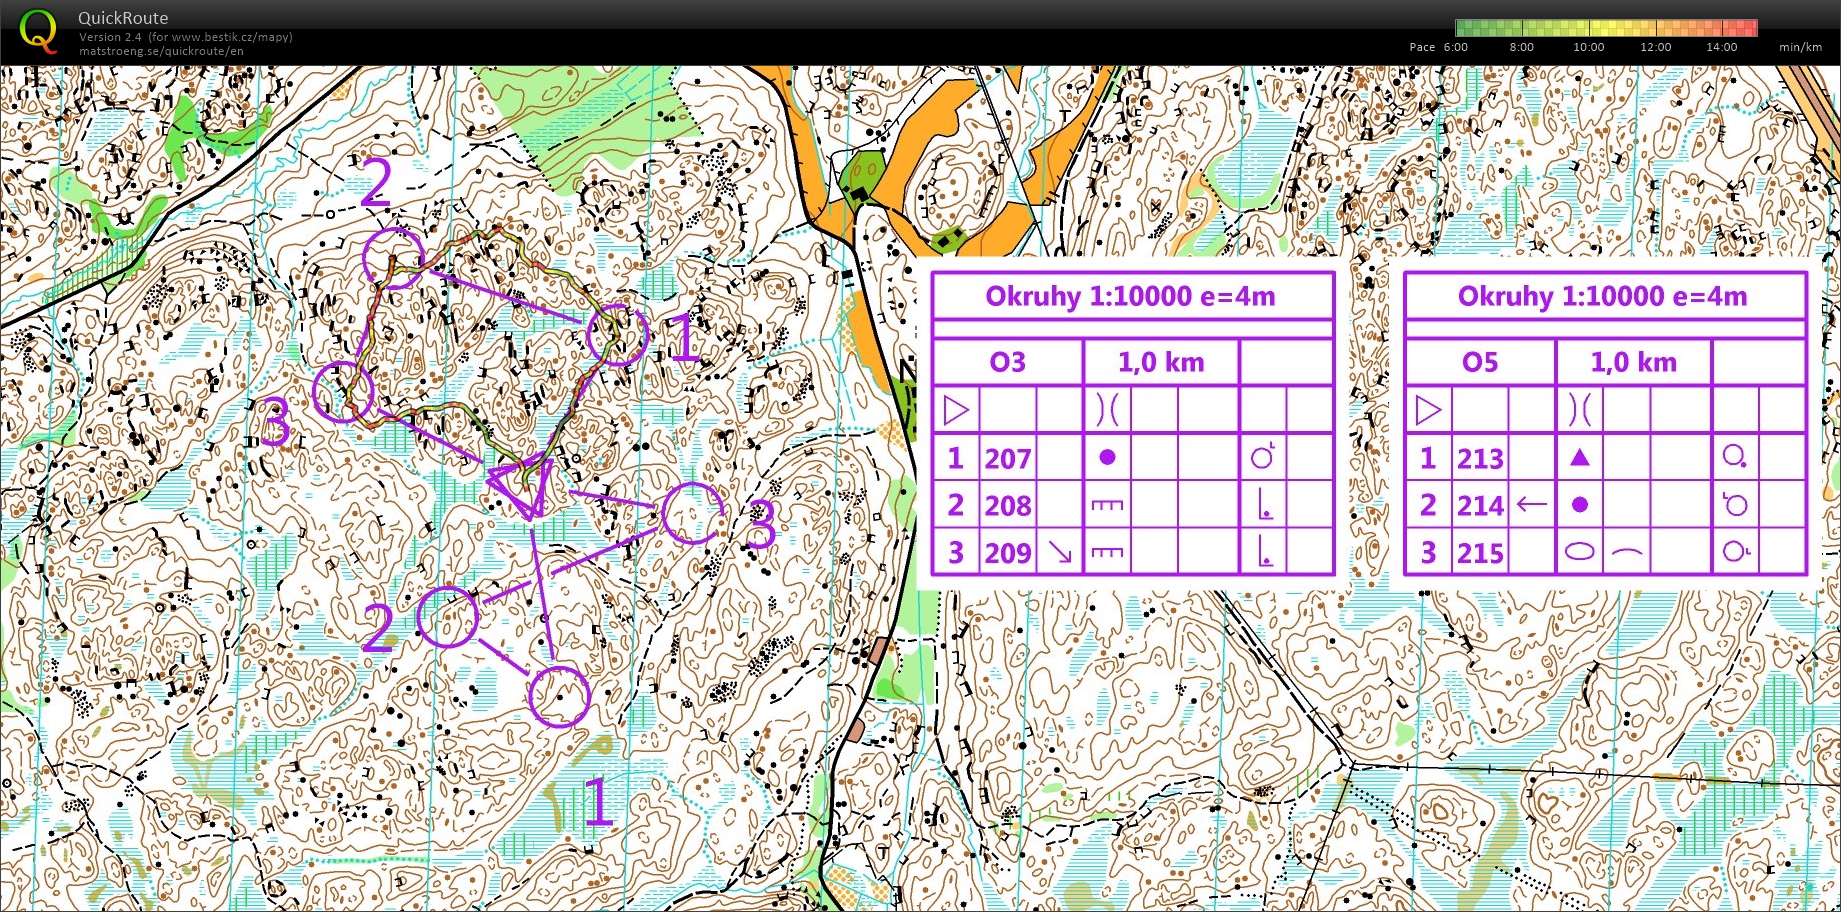The height and width of the screenshot is (912, 1841).
Task: Click the start triangle on the map
Action: click(x=522, y=487)
